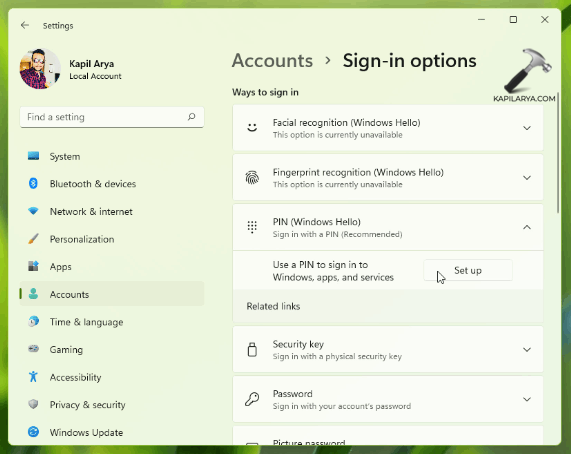Open the Apps icon in sidebar
Screen dimensions: 571x454
(x=33, y=266)
